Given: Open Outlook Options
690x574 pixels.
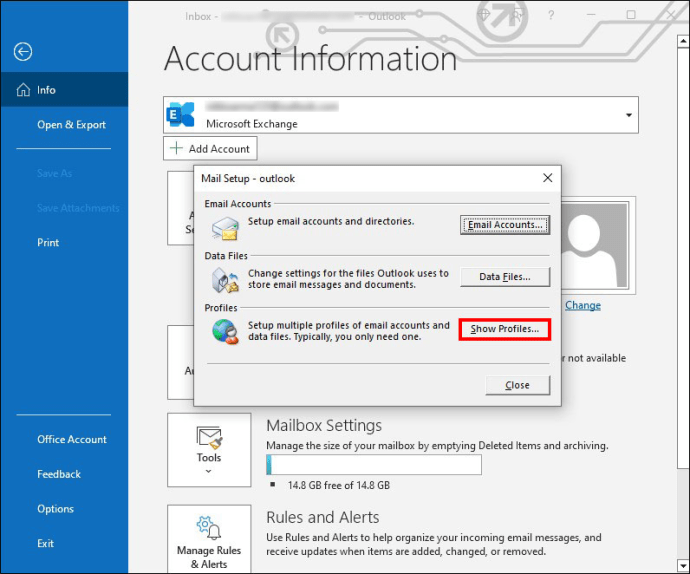Looking at the screenshot, I should (x=55, y=509).
